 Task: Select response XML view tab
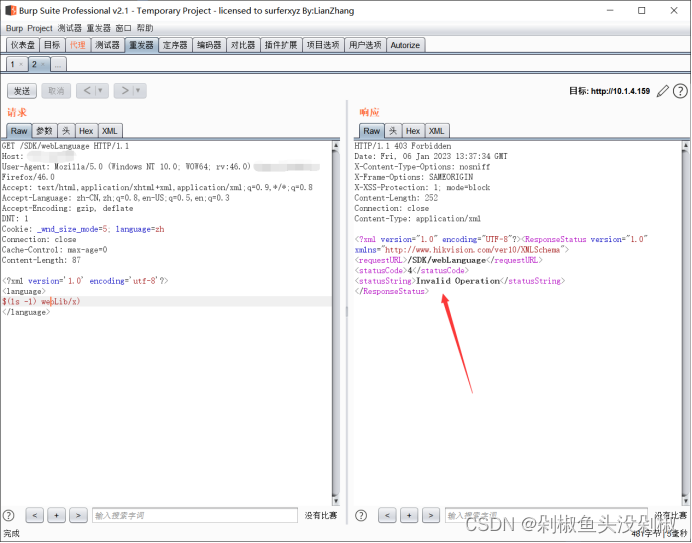(436, 131)
